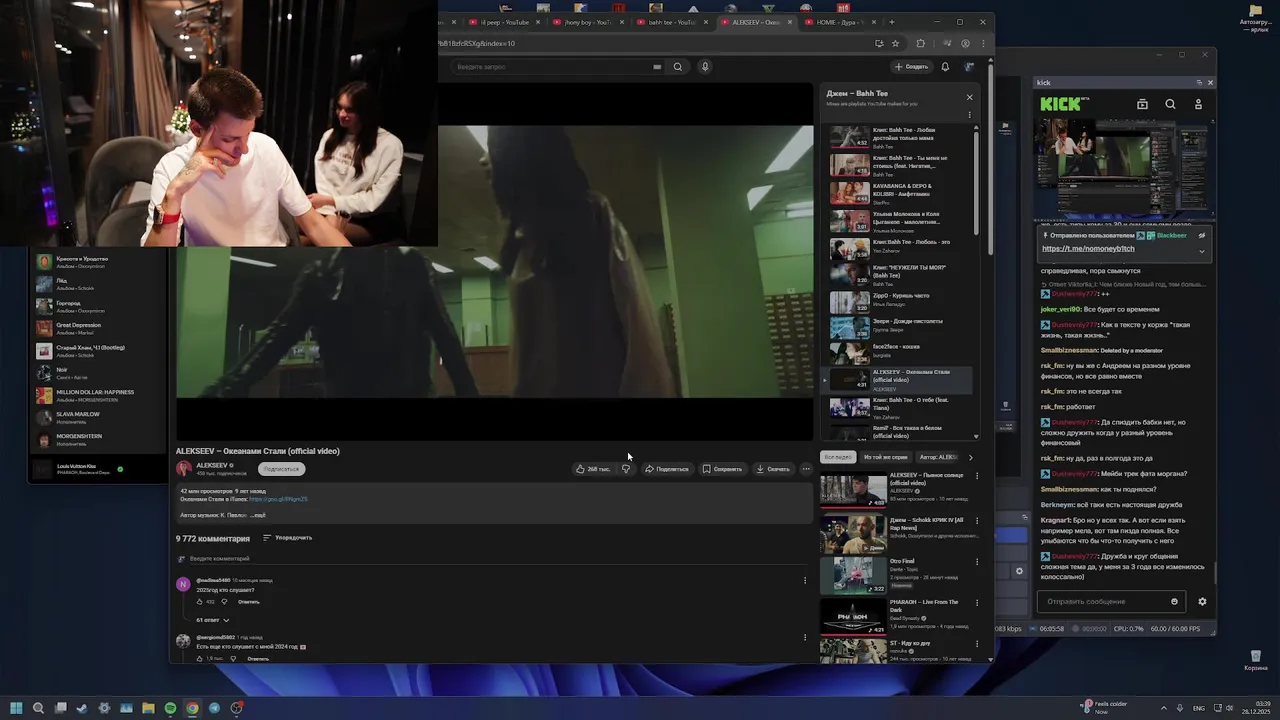This screenshot has width=1280, height=720.
Task: Open the comment sort dropdown 'Упорядочить'
Action: click(x=287, y=538)
